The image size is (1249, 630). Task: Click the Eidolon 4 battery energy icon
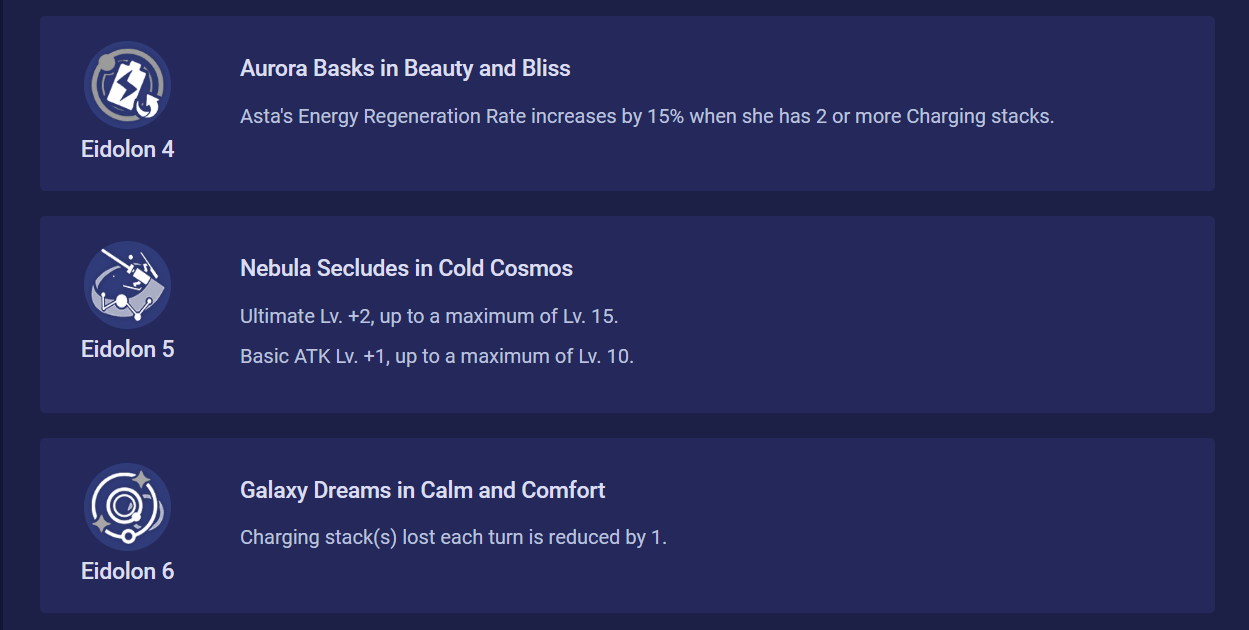127,85
